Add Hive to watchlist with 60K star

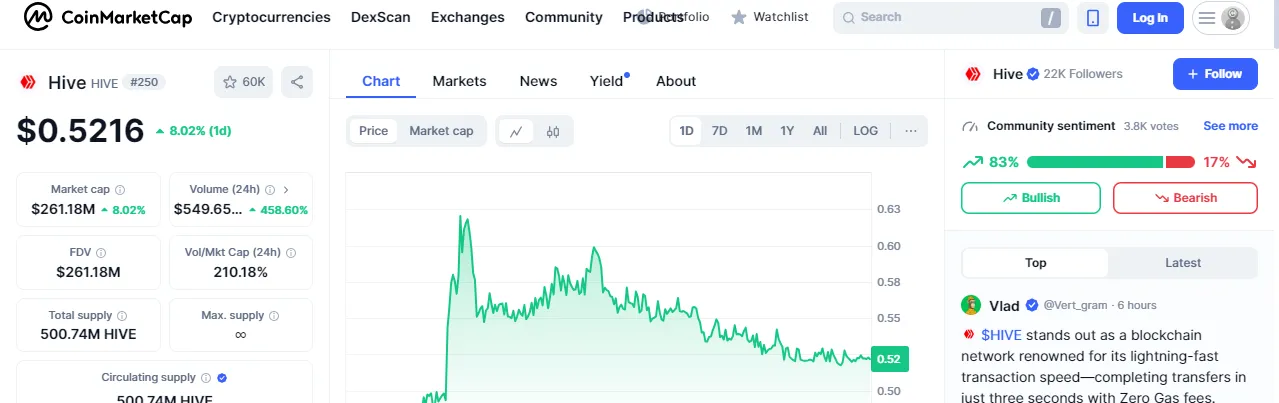point(243,82)
